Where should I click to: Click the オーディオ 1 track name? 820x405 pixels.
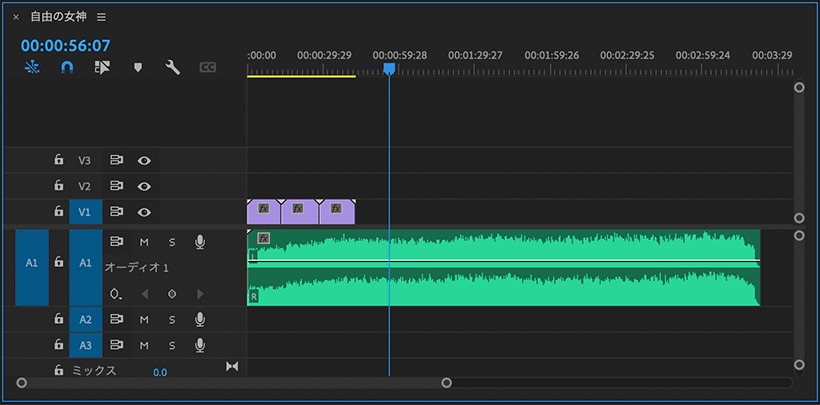(x=136, y=268)
